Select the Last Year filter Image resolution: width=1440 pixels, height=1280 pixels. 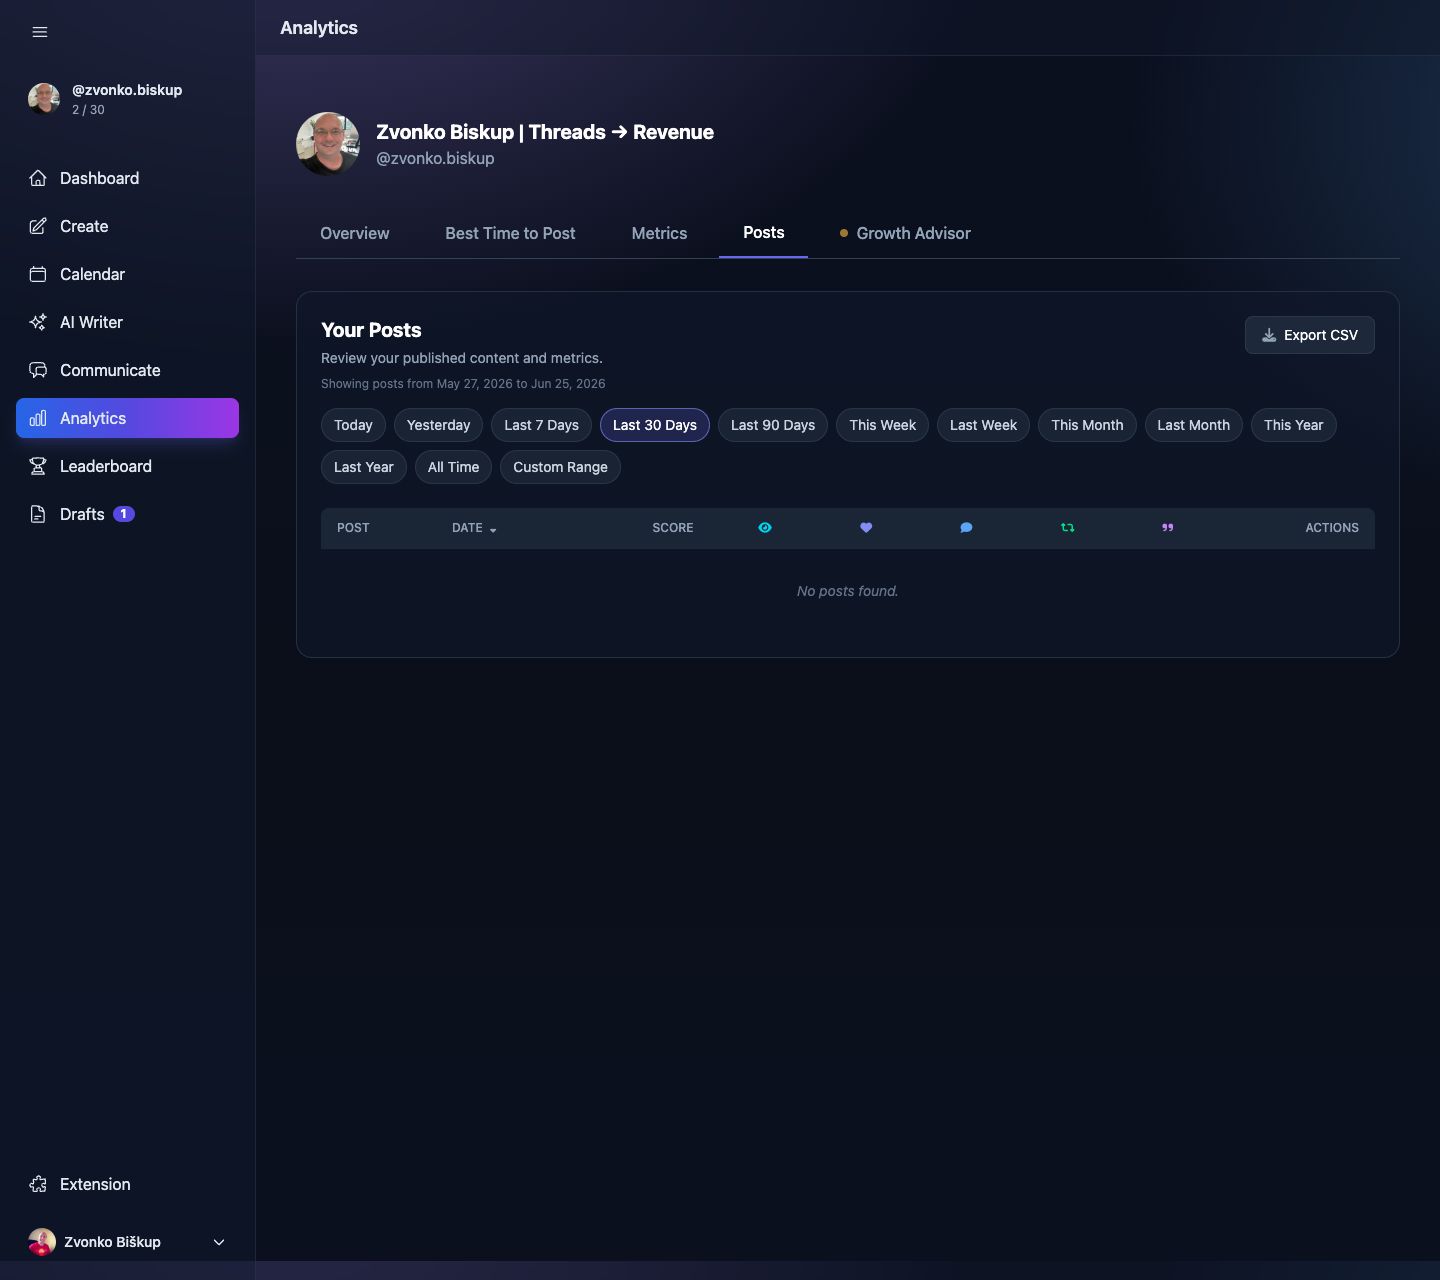(364, 467)
